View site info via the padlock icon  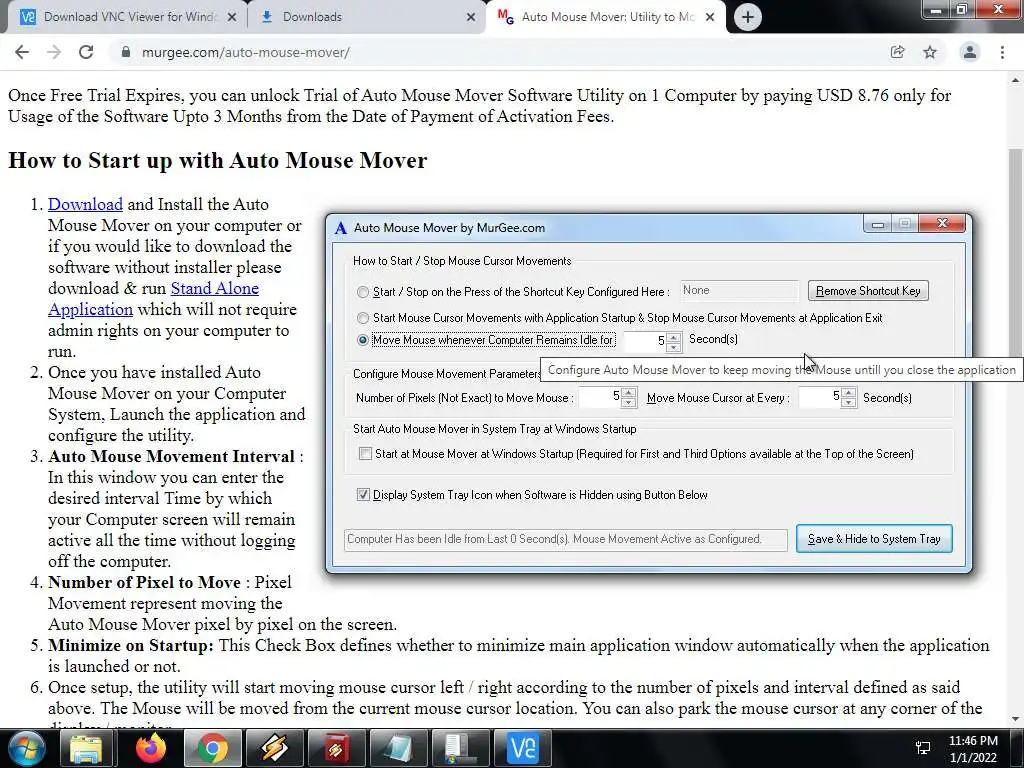tap(125, 52)
